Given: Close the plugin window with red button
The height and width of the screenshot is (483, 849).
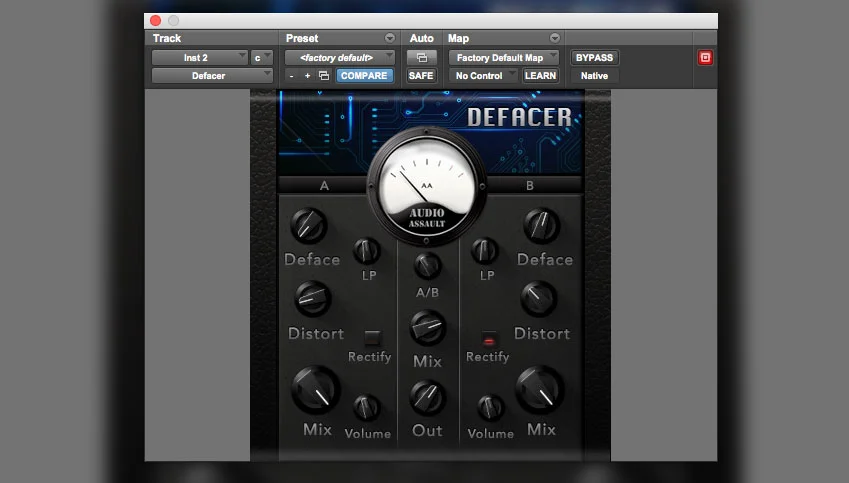Looking at the screenshot, I should click(x=155, y=21).
